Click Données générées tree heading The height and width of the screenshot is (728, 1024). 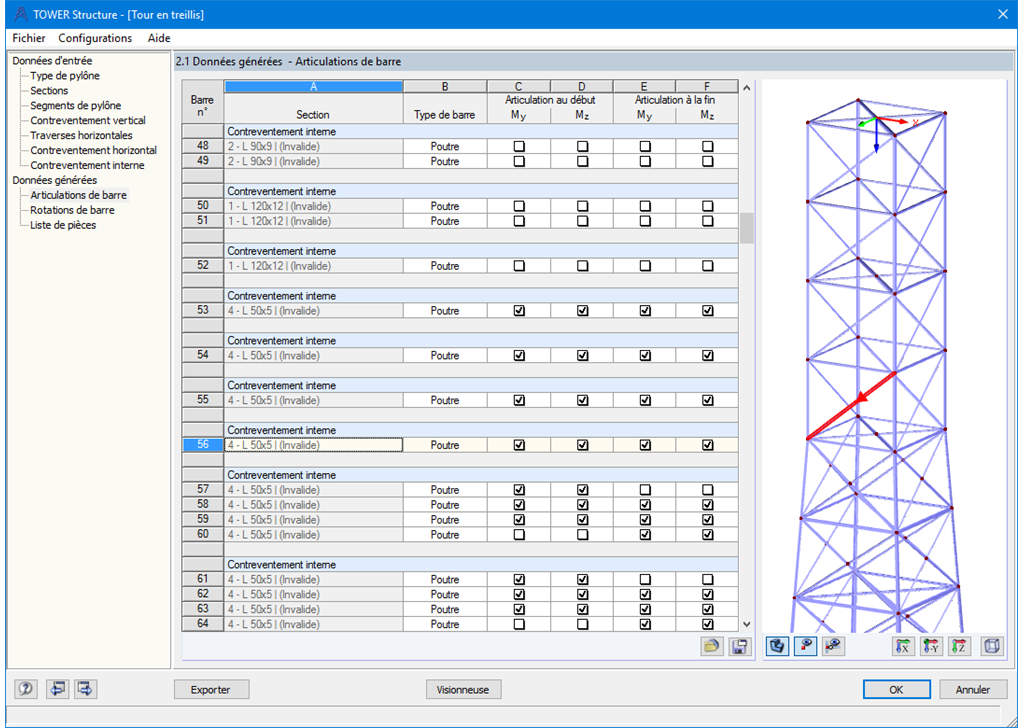coord(54,180)
